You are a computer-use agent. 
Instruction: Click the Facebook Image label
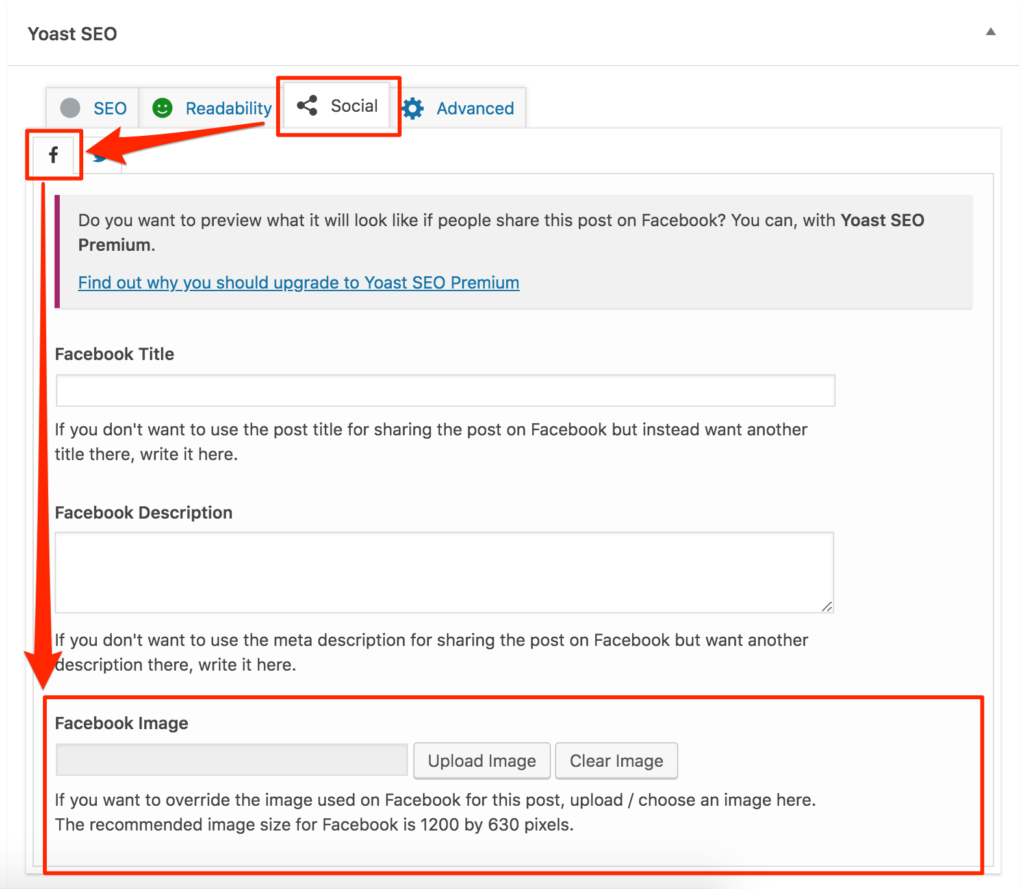(121, 723)
